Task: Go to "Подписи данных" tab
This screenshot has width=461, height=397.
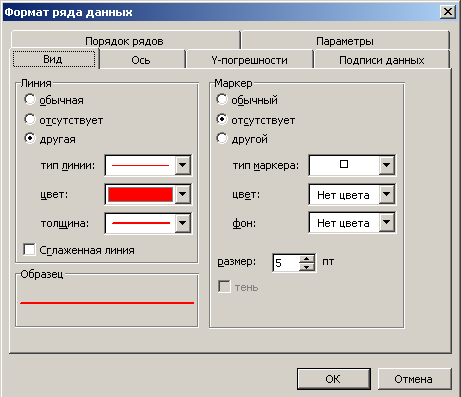Action: pos(381,60)
